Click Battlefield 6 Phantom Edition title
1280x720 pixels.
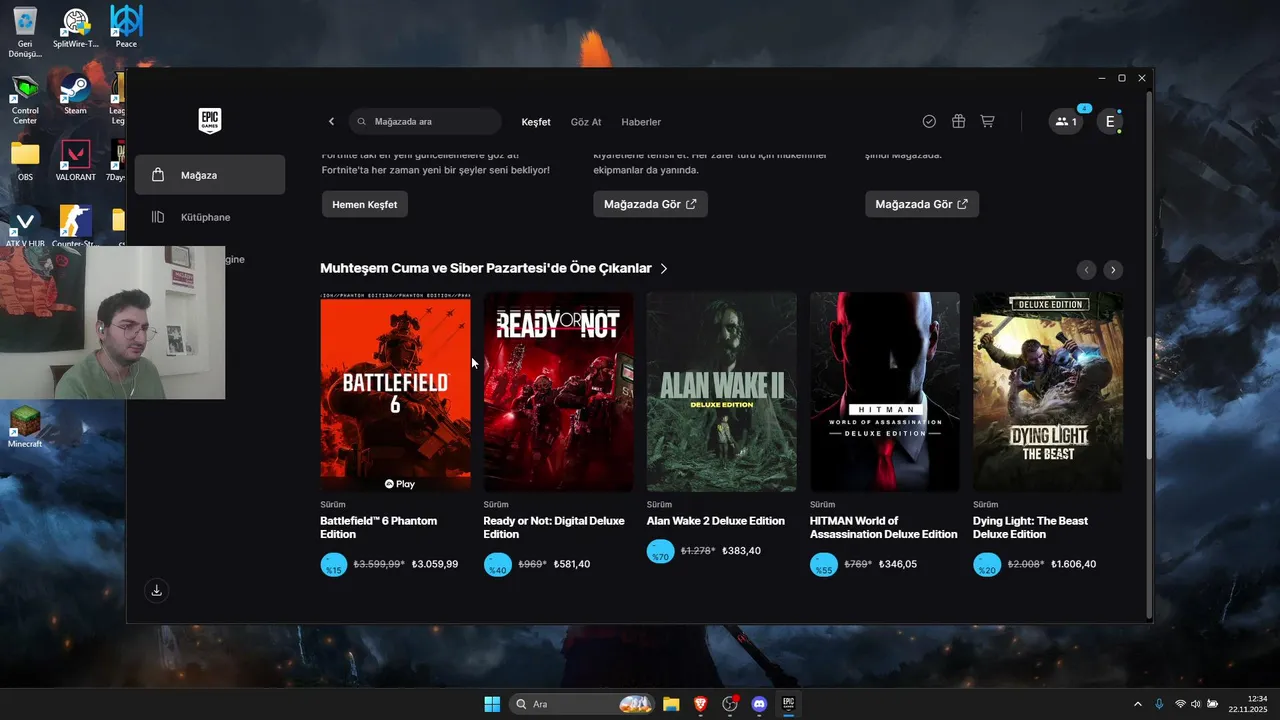click(x=379, y=527)
